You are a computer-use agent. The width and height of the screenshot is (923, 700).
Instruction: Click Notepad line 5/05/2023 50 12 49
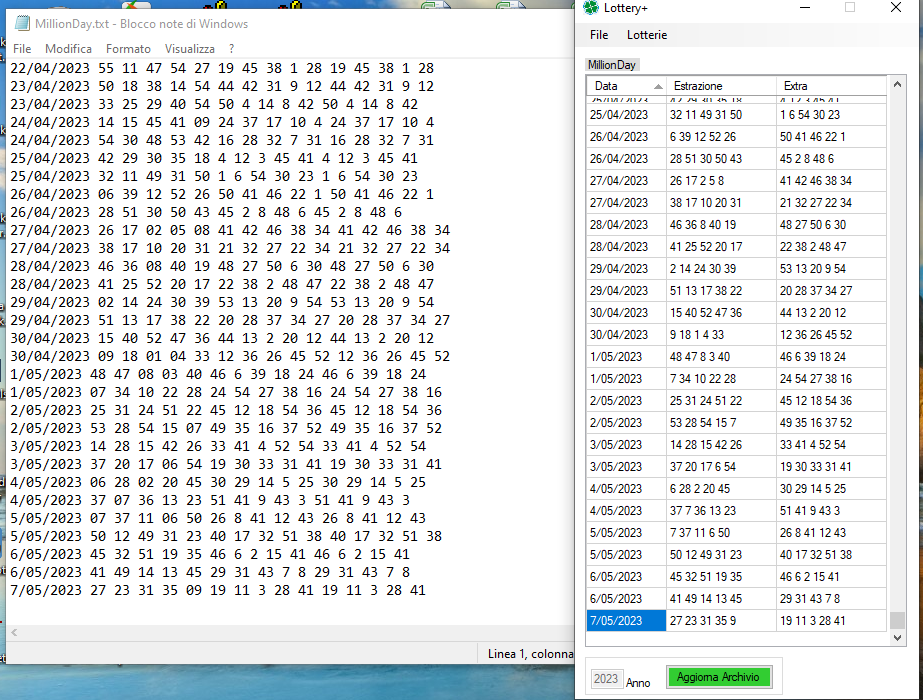tap(226, 536)
